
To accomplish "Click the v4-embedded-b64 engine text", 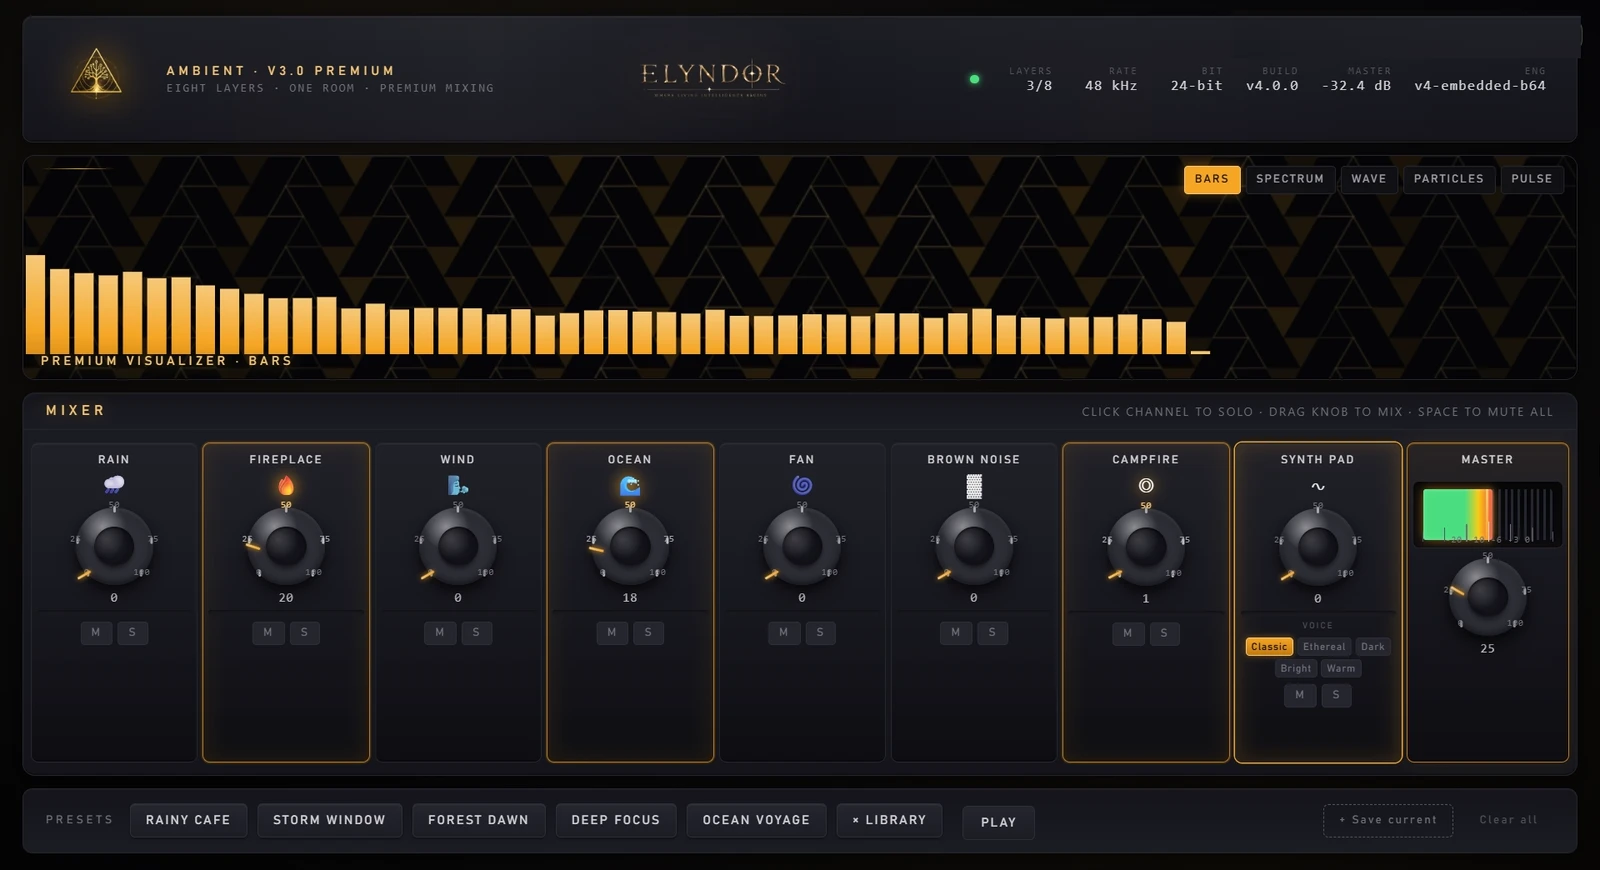I will [1480, 86].
